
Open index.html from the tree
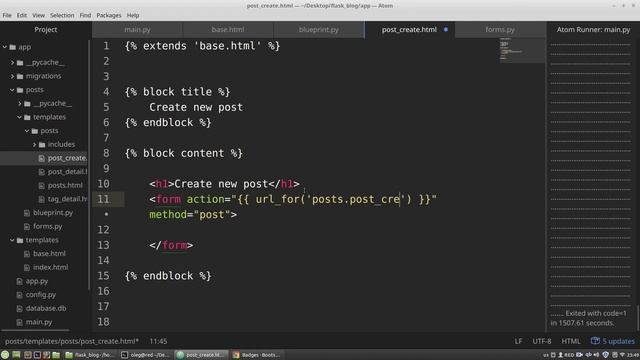point(51,267)
